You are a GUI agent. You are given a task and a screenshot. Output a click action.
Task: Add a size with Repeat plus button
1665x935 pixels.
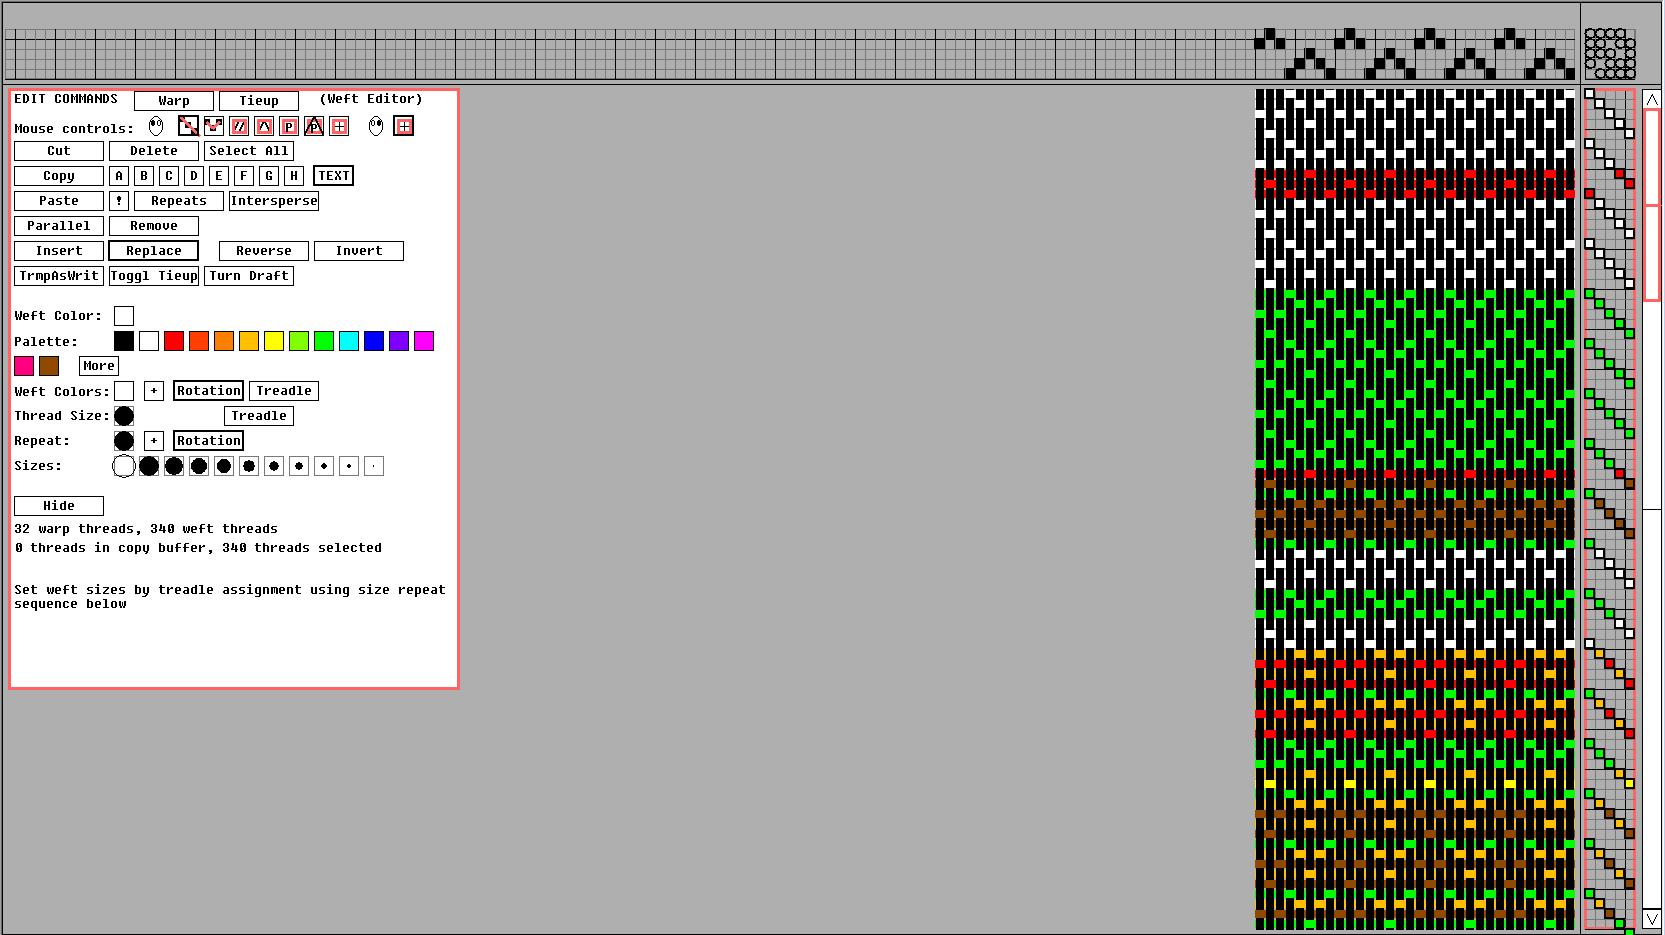[x=154, y=441]
